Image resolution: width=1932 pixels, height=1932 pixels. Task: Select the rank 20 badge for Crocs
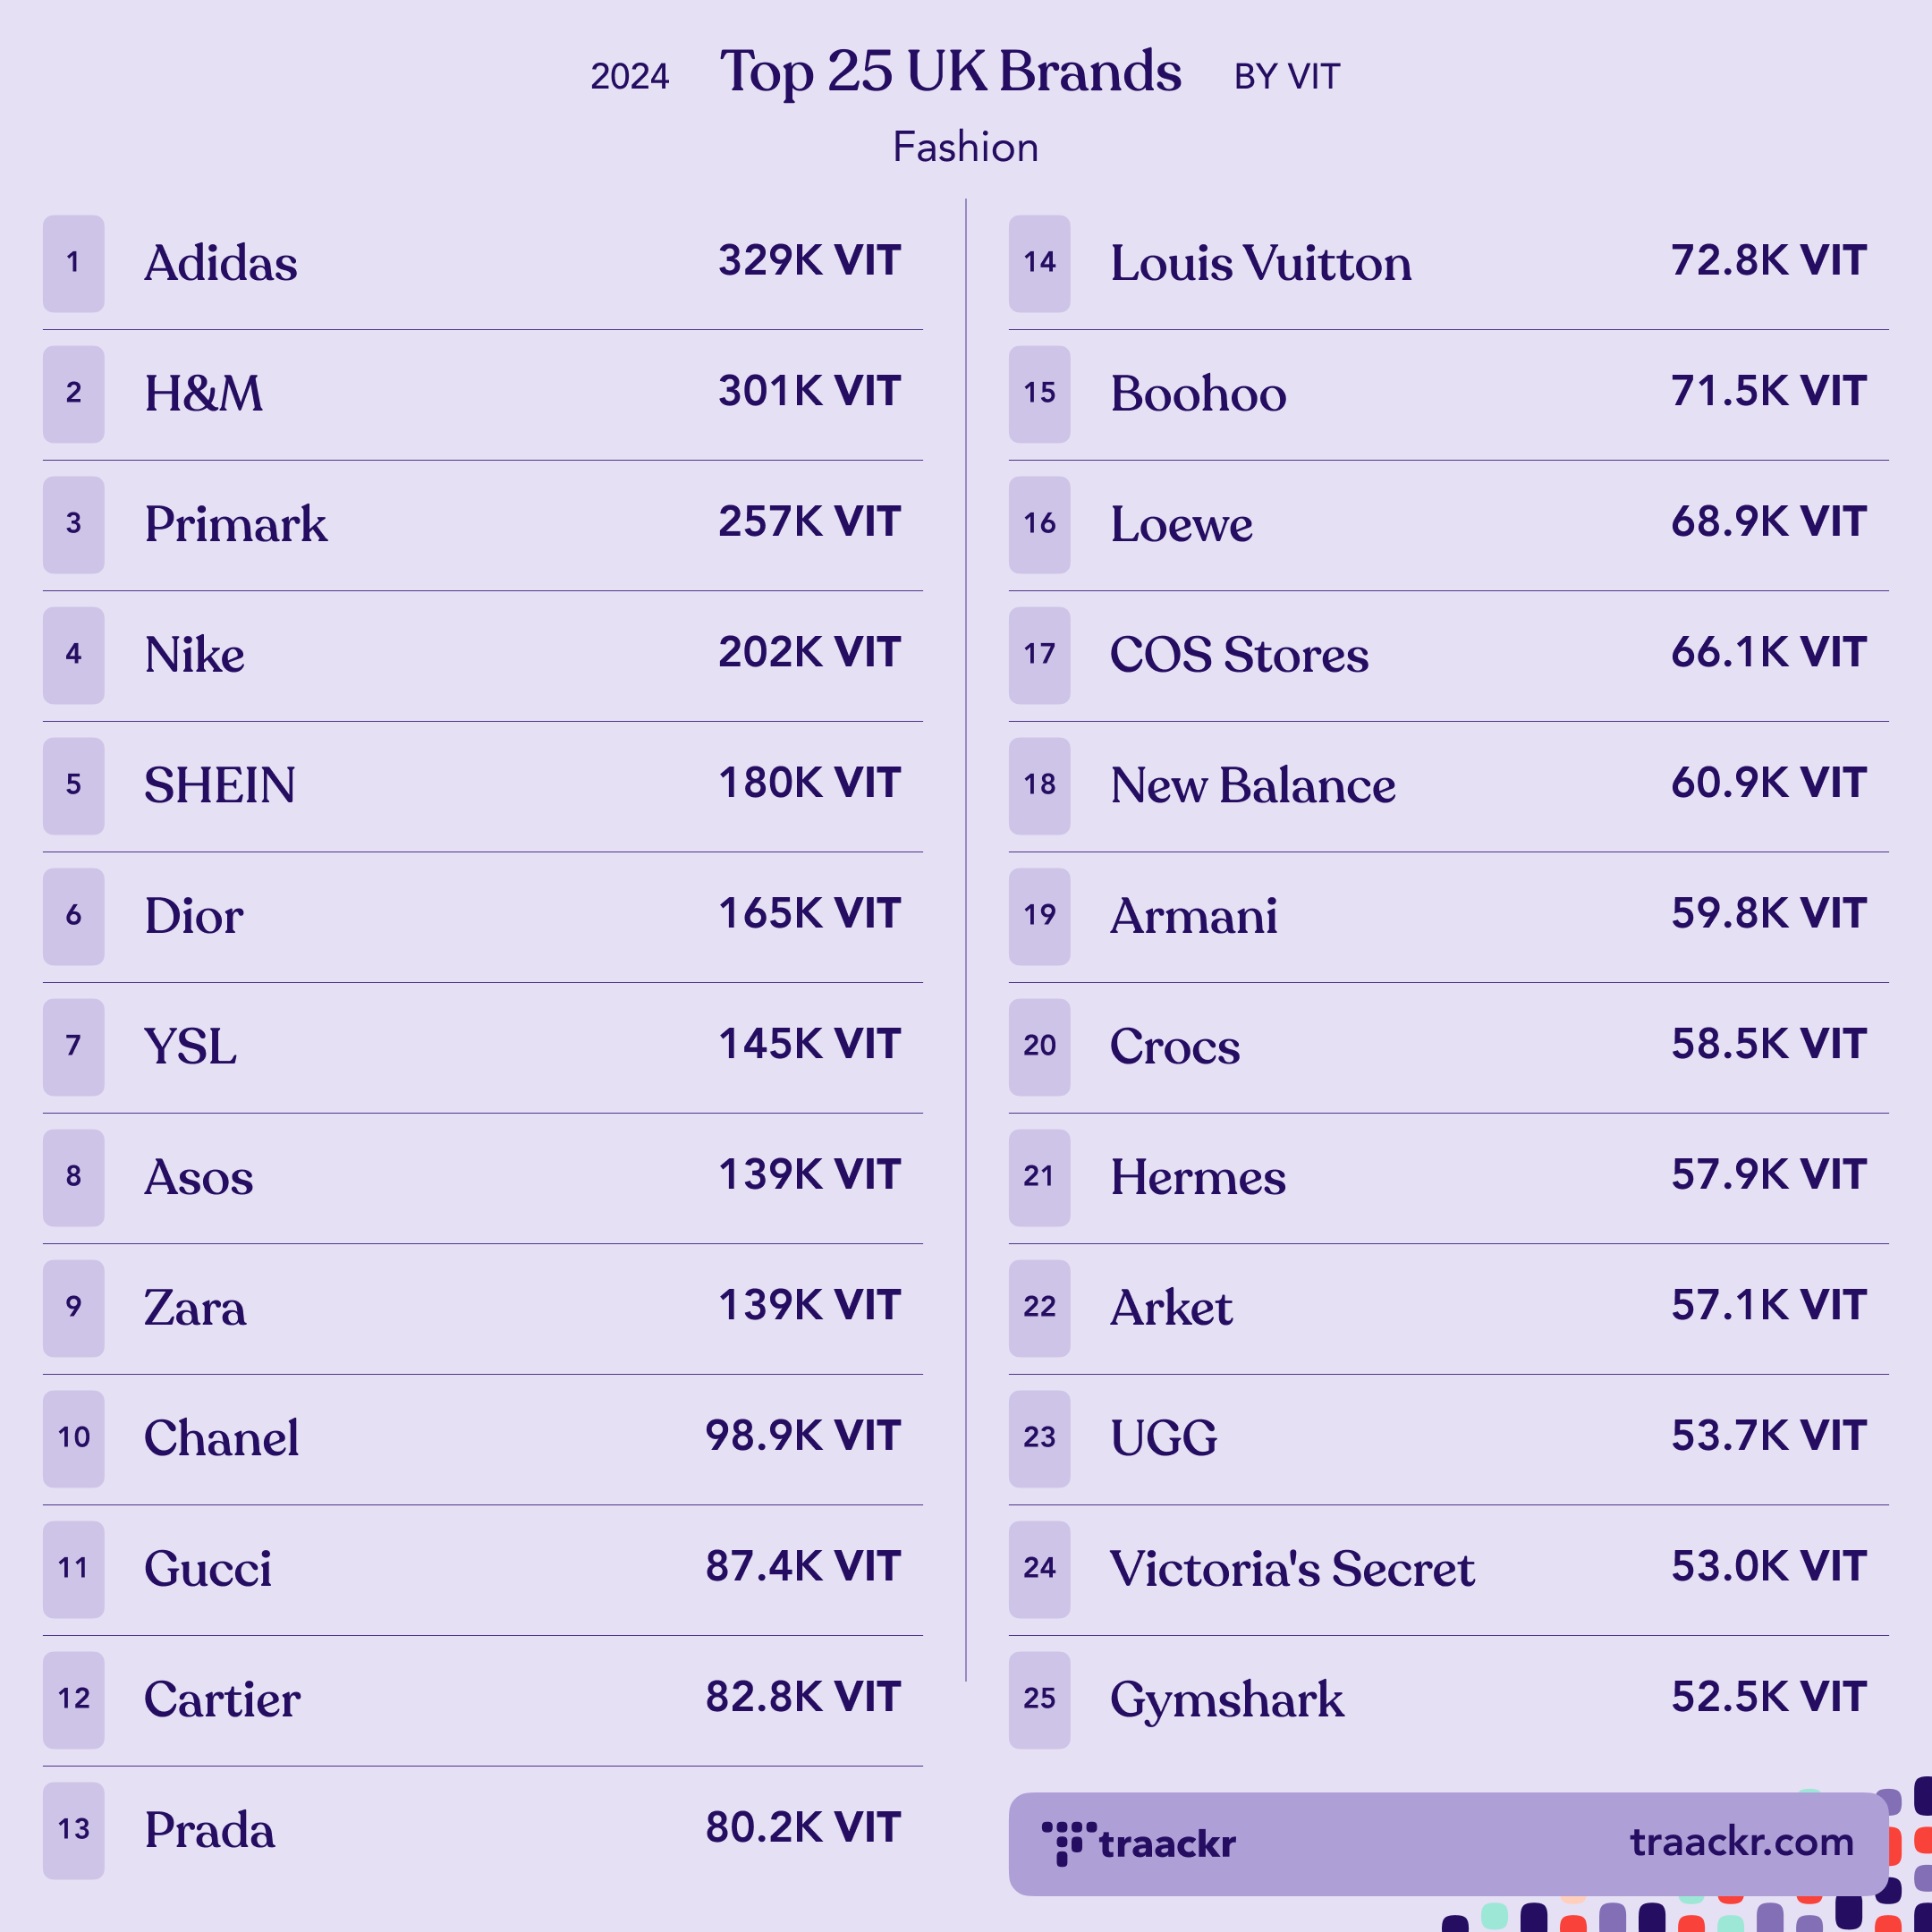tap(1039, 1047)
